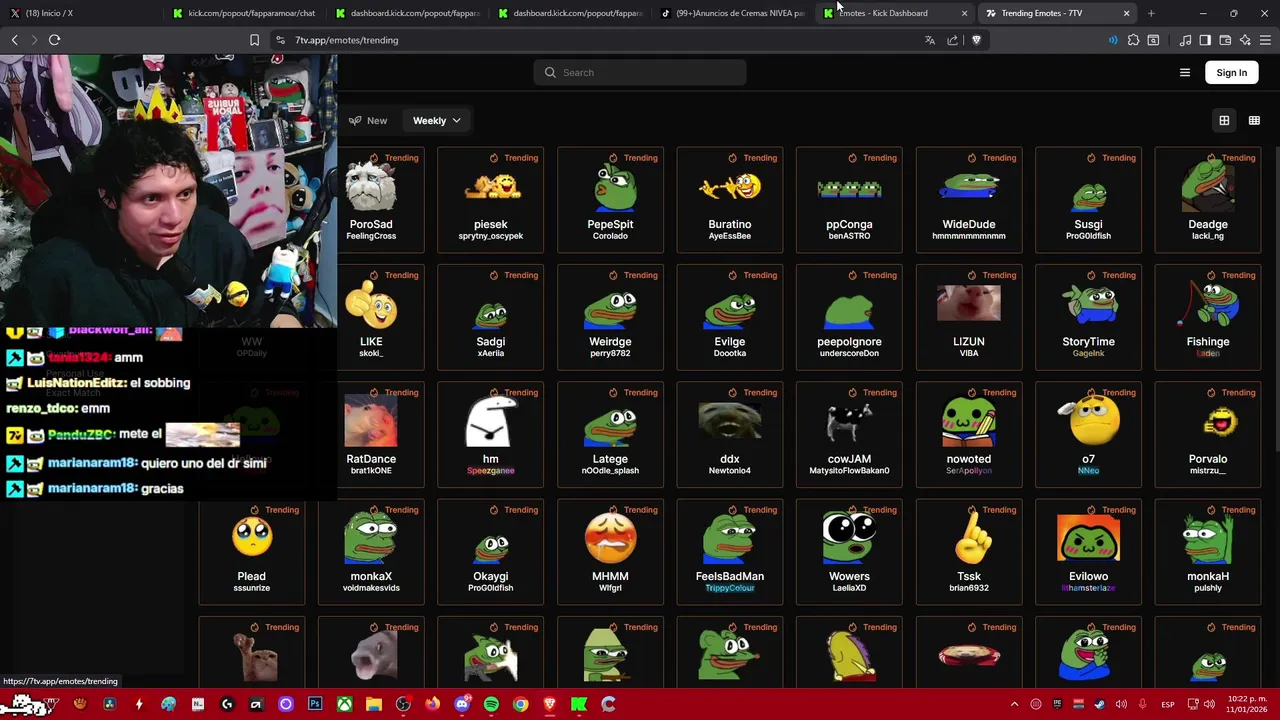
Task: Open browser extensions puzzle icon
Action: click(1133, 40)
